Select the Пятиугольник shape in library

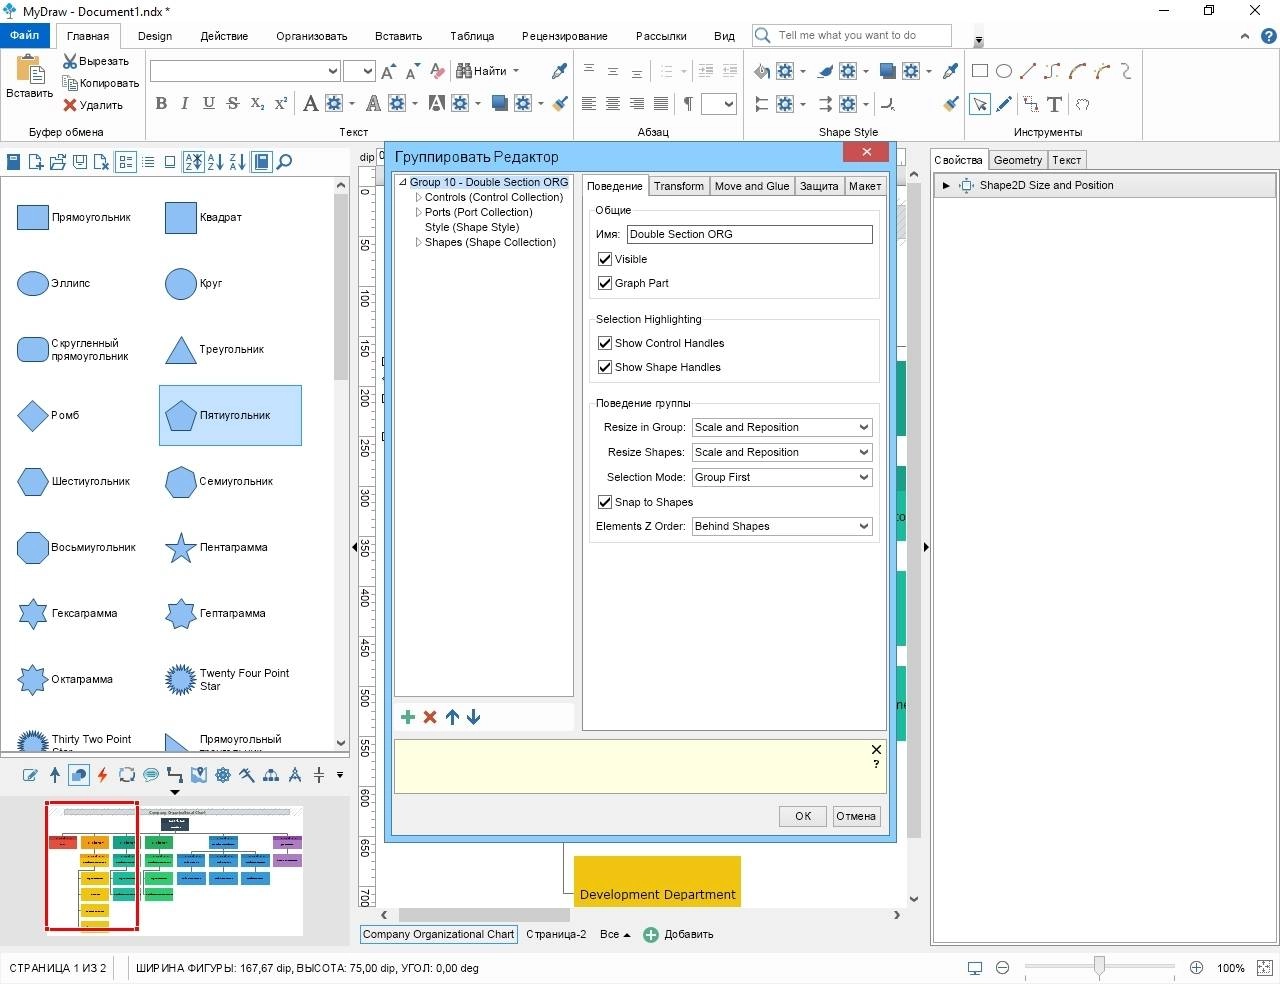[x=230, y=415]
